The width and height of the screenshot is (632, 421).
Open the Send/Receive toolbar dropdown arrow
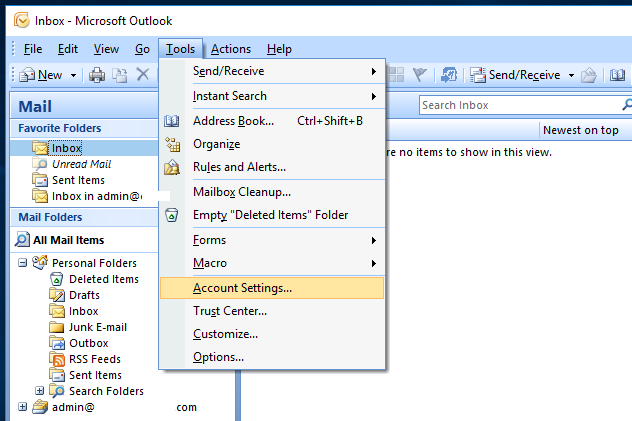tap(571, 75)
